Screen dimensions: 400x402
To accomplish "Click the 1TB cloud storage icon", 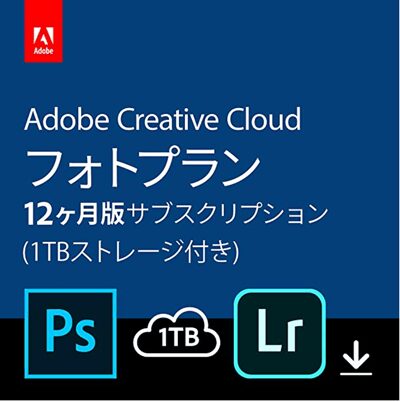I will 176,333.
